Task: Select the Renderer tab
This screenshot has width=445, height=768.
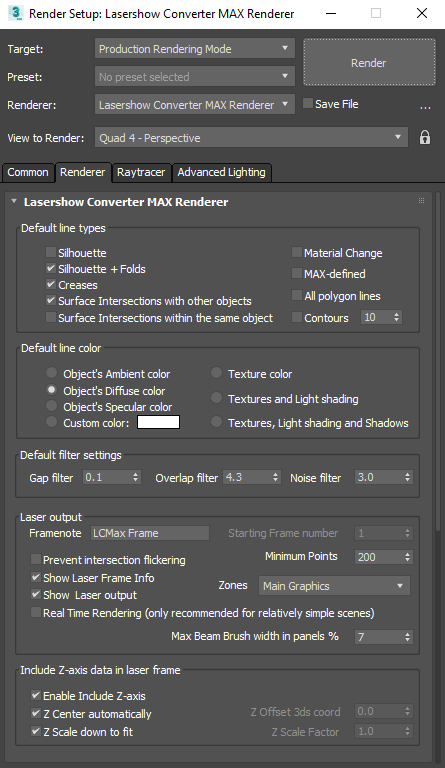Action: tap(83, 172)
